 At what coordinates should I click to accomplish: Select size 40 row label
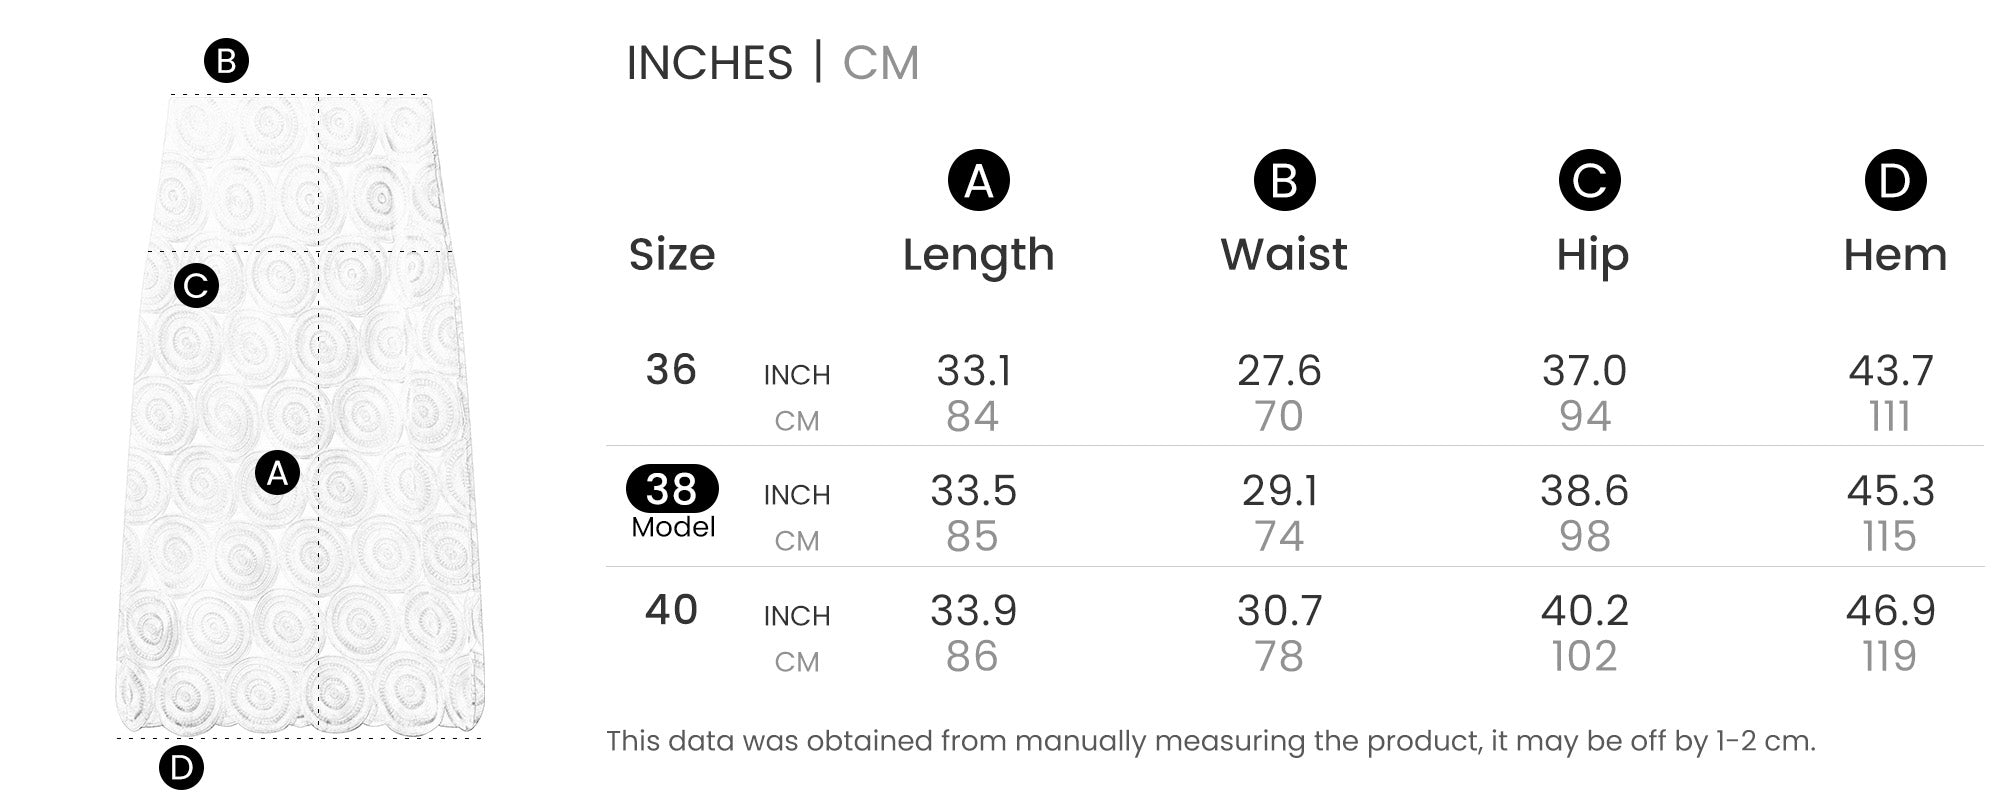tap(671, 610)
